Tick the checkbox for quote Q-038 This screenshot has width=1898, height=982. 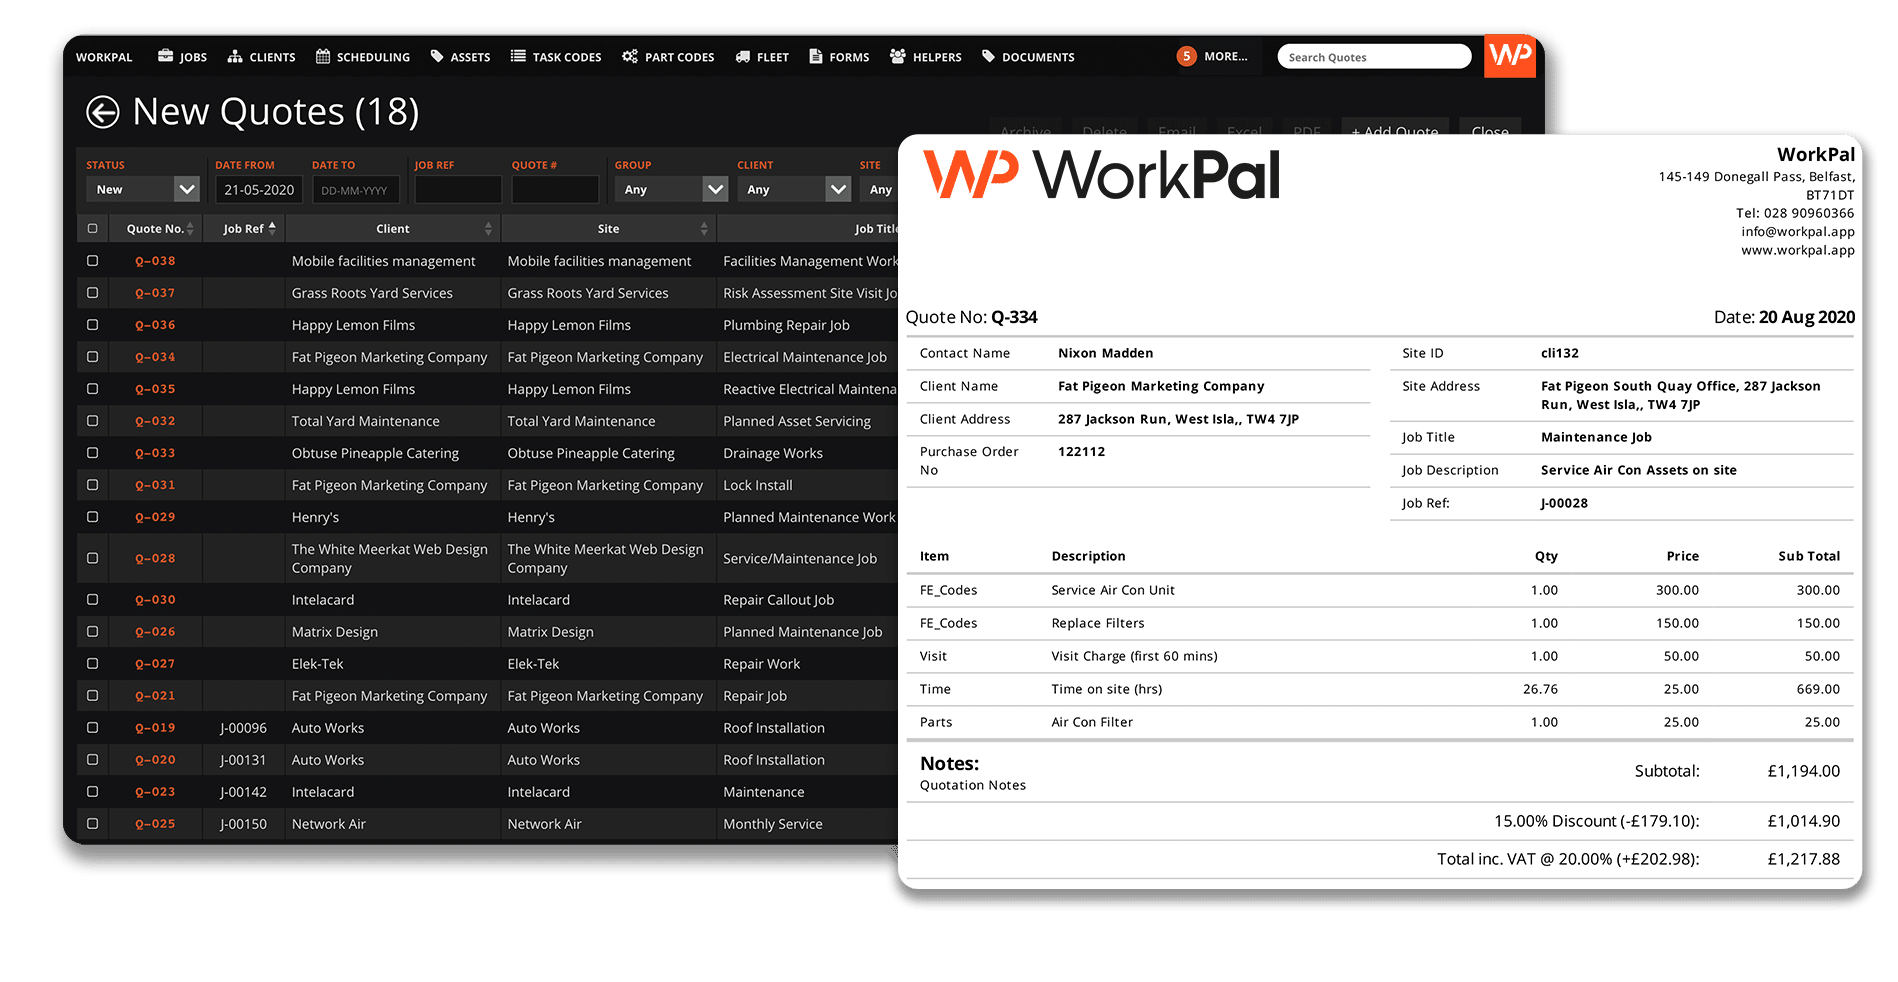coord(93,261)
